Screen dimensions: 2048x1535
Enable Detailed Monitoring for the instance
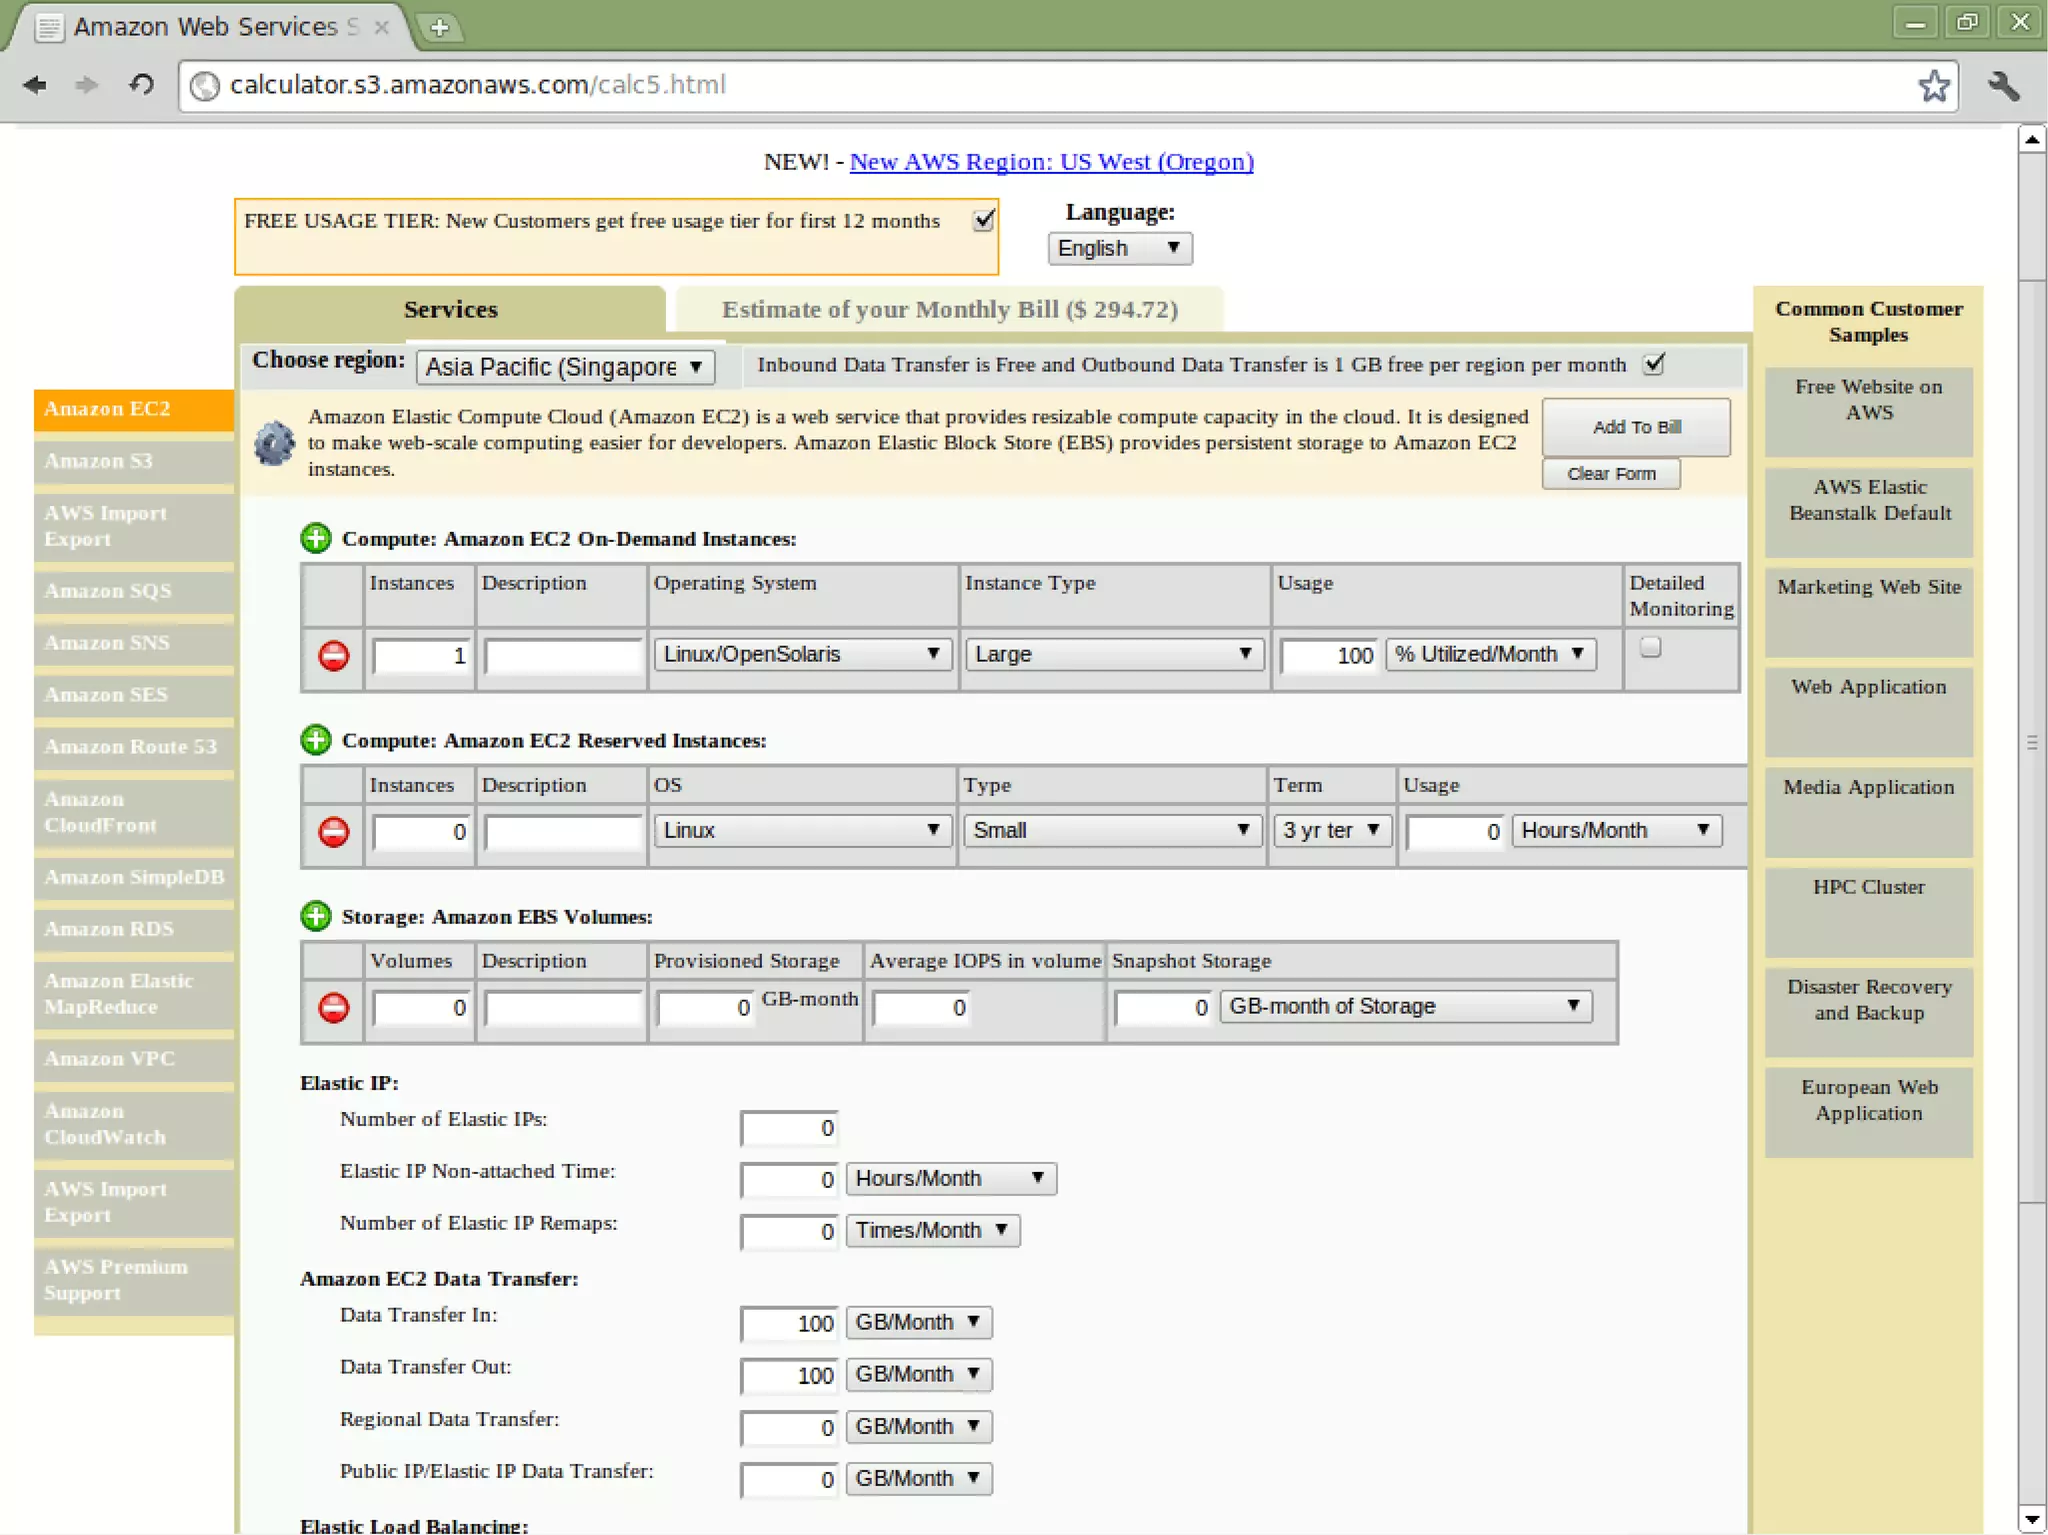(x=1650, y=648)
